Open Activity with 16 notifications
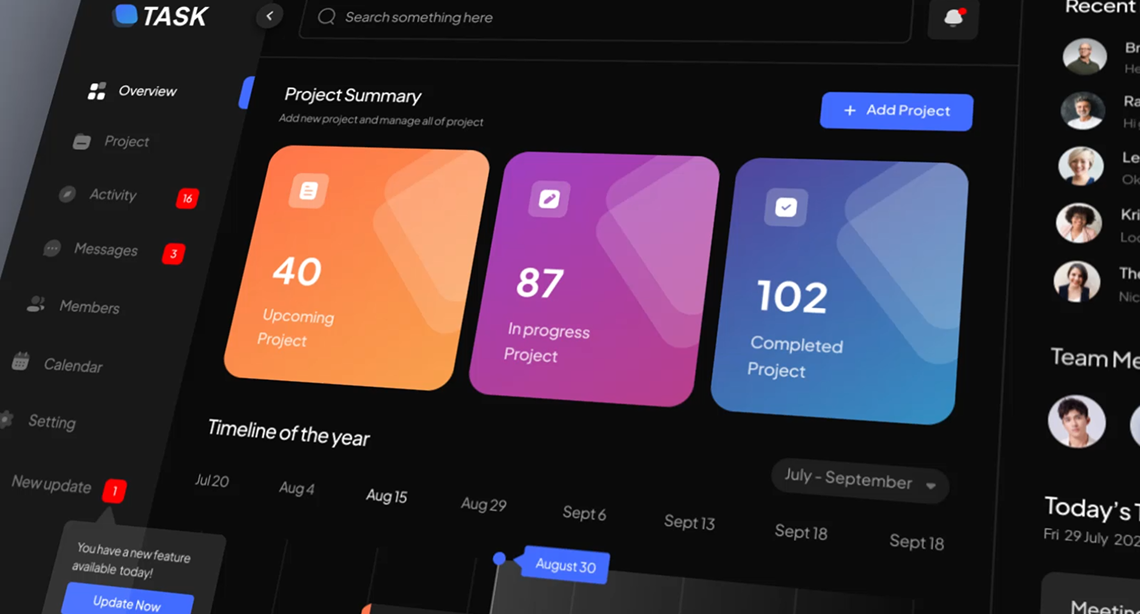Viewport: 1140px width, 614px height. coord(112,194)
